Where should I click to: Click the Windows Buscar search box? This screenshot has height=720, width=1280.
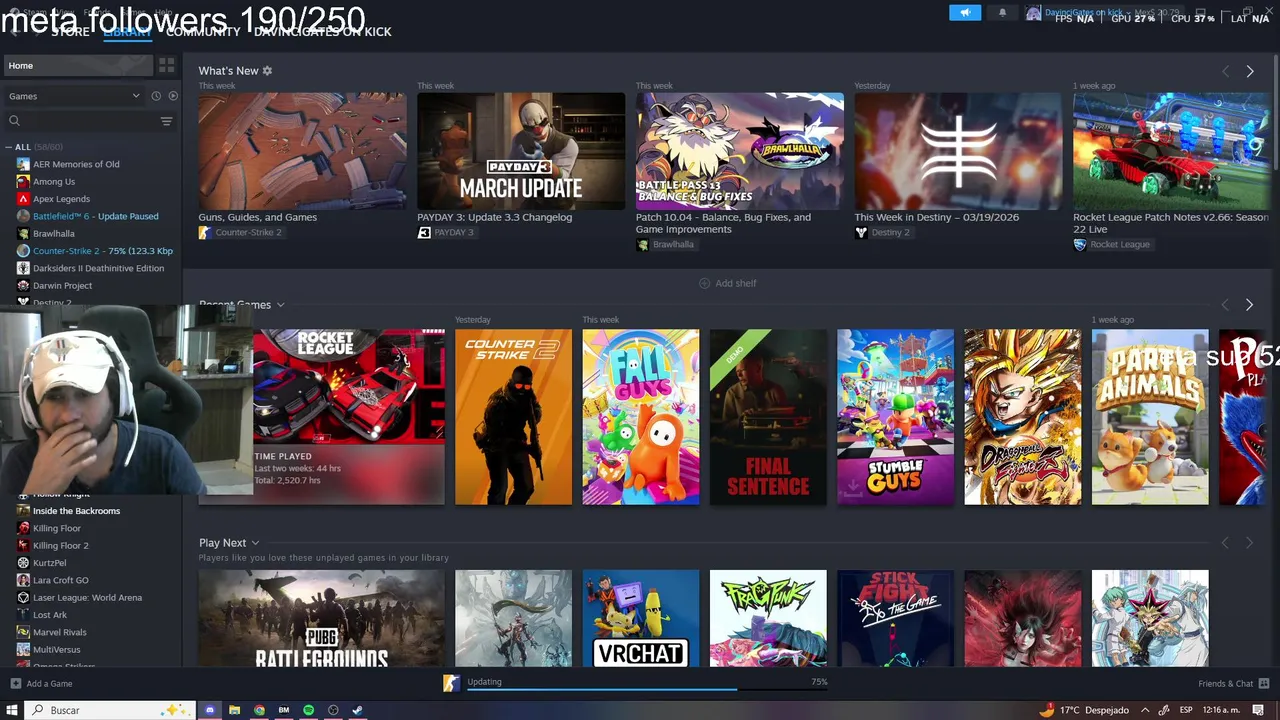[109, 710]
